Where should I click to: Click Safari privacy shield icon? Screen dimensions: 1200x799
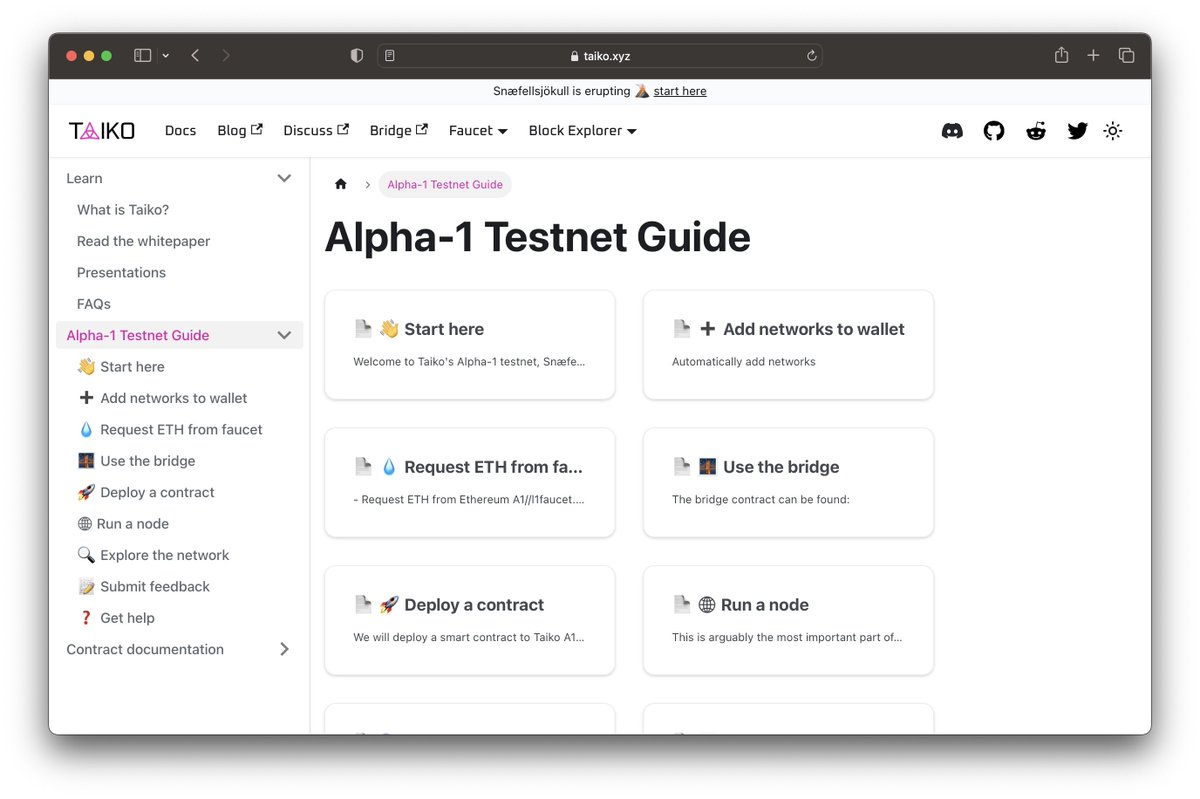357,56
